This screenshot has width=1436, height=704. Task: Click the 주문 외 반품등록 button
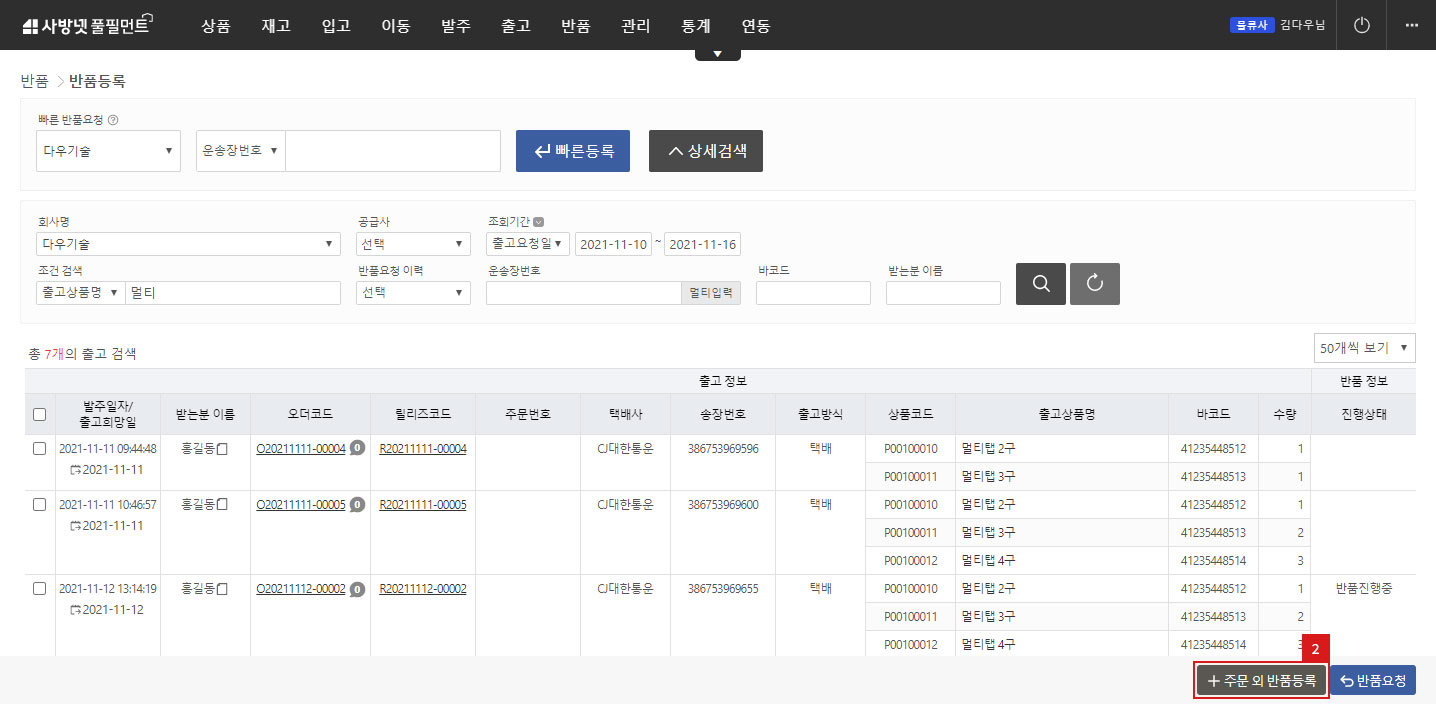pyautogui.click(x=1261, y=681)
